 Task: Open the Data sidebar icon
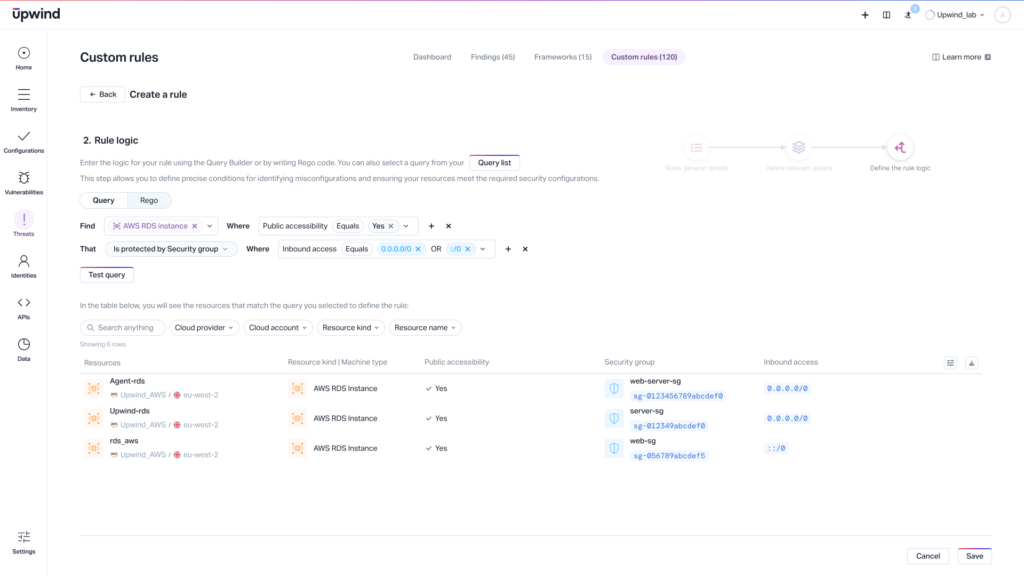point(24,344)
